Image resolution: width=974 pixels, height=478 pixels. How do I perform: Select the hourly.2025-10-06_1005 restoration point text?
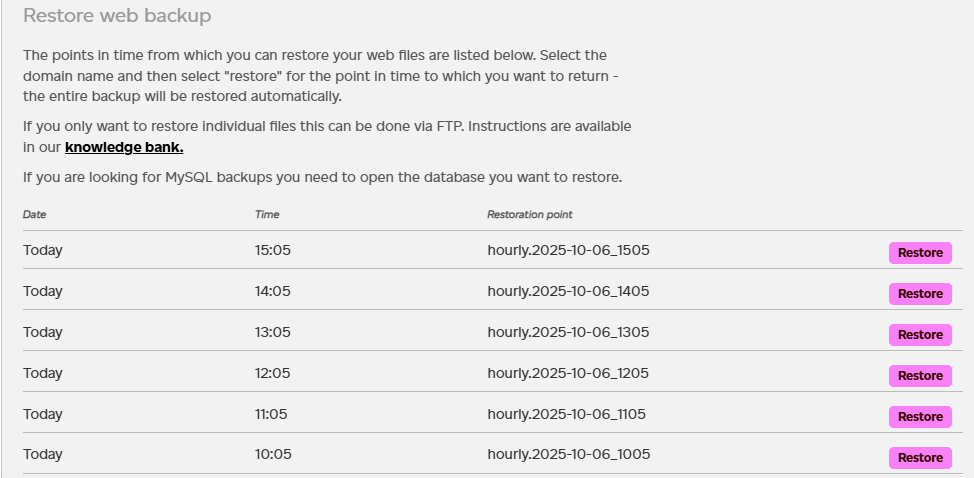[x=568, y=454]
